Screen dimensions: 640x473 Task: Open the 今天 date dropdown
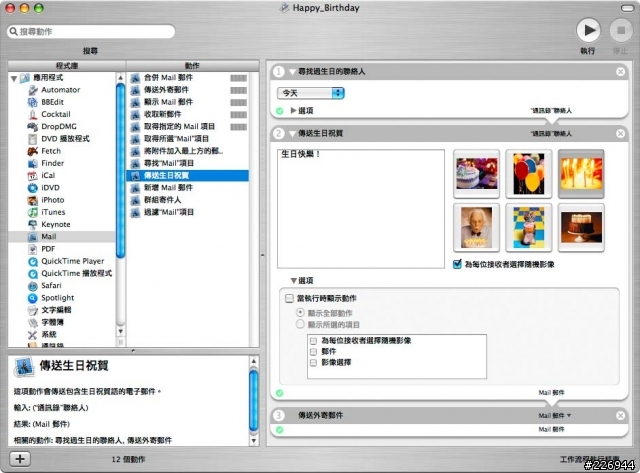pos(311,93)
